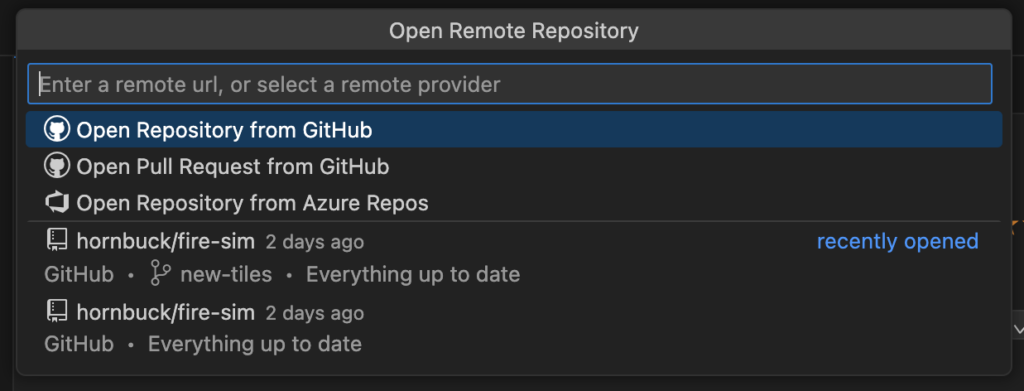Pick Open Repository from Azure Repos
Viewport: 1024px width, 391px height.
pos(514,203)
